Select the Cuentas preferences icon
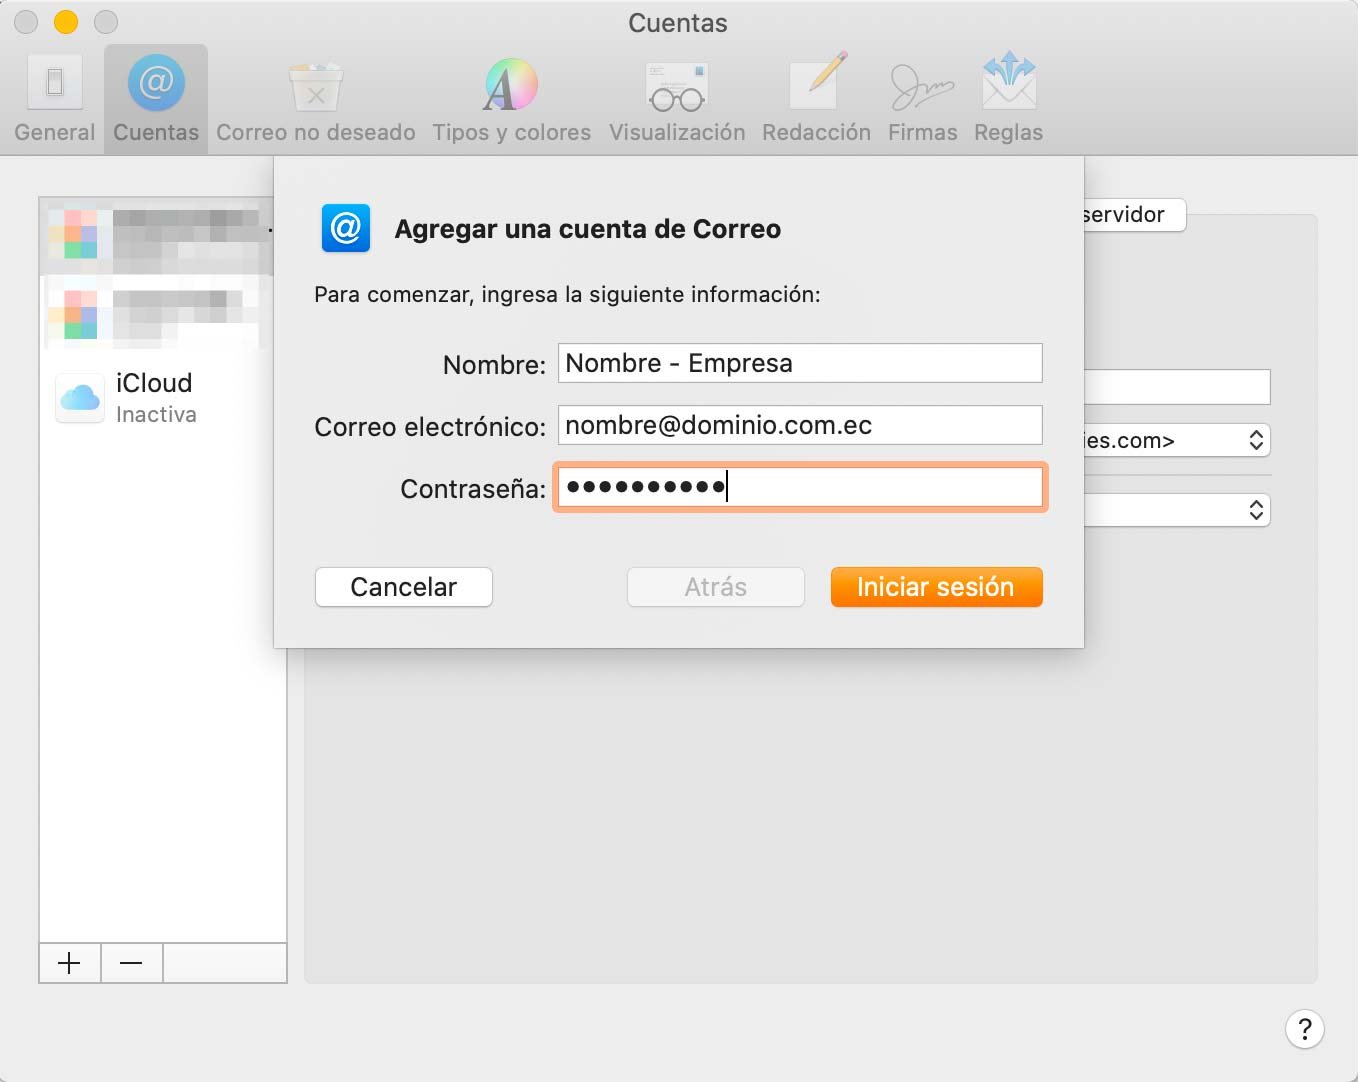The height and width of the screenshot is (1082, 1358). (155, 97)
